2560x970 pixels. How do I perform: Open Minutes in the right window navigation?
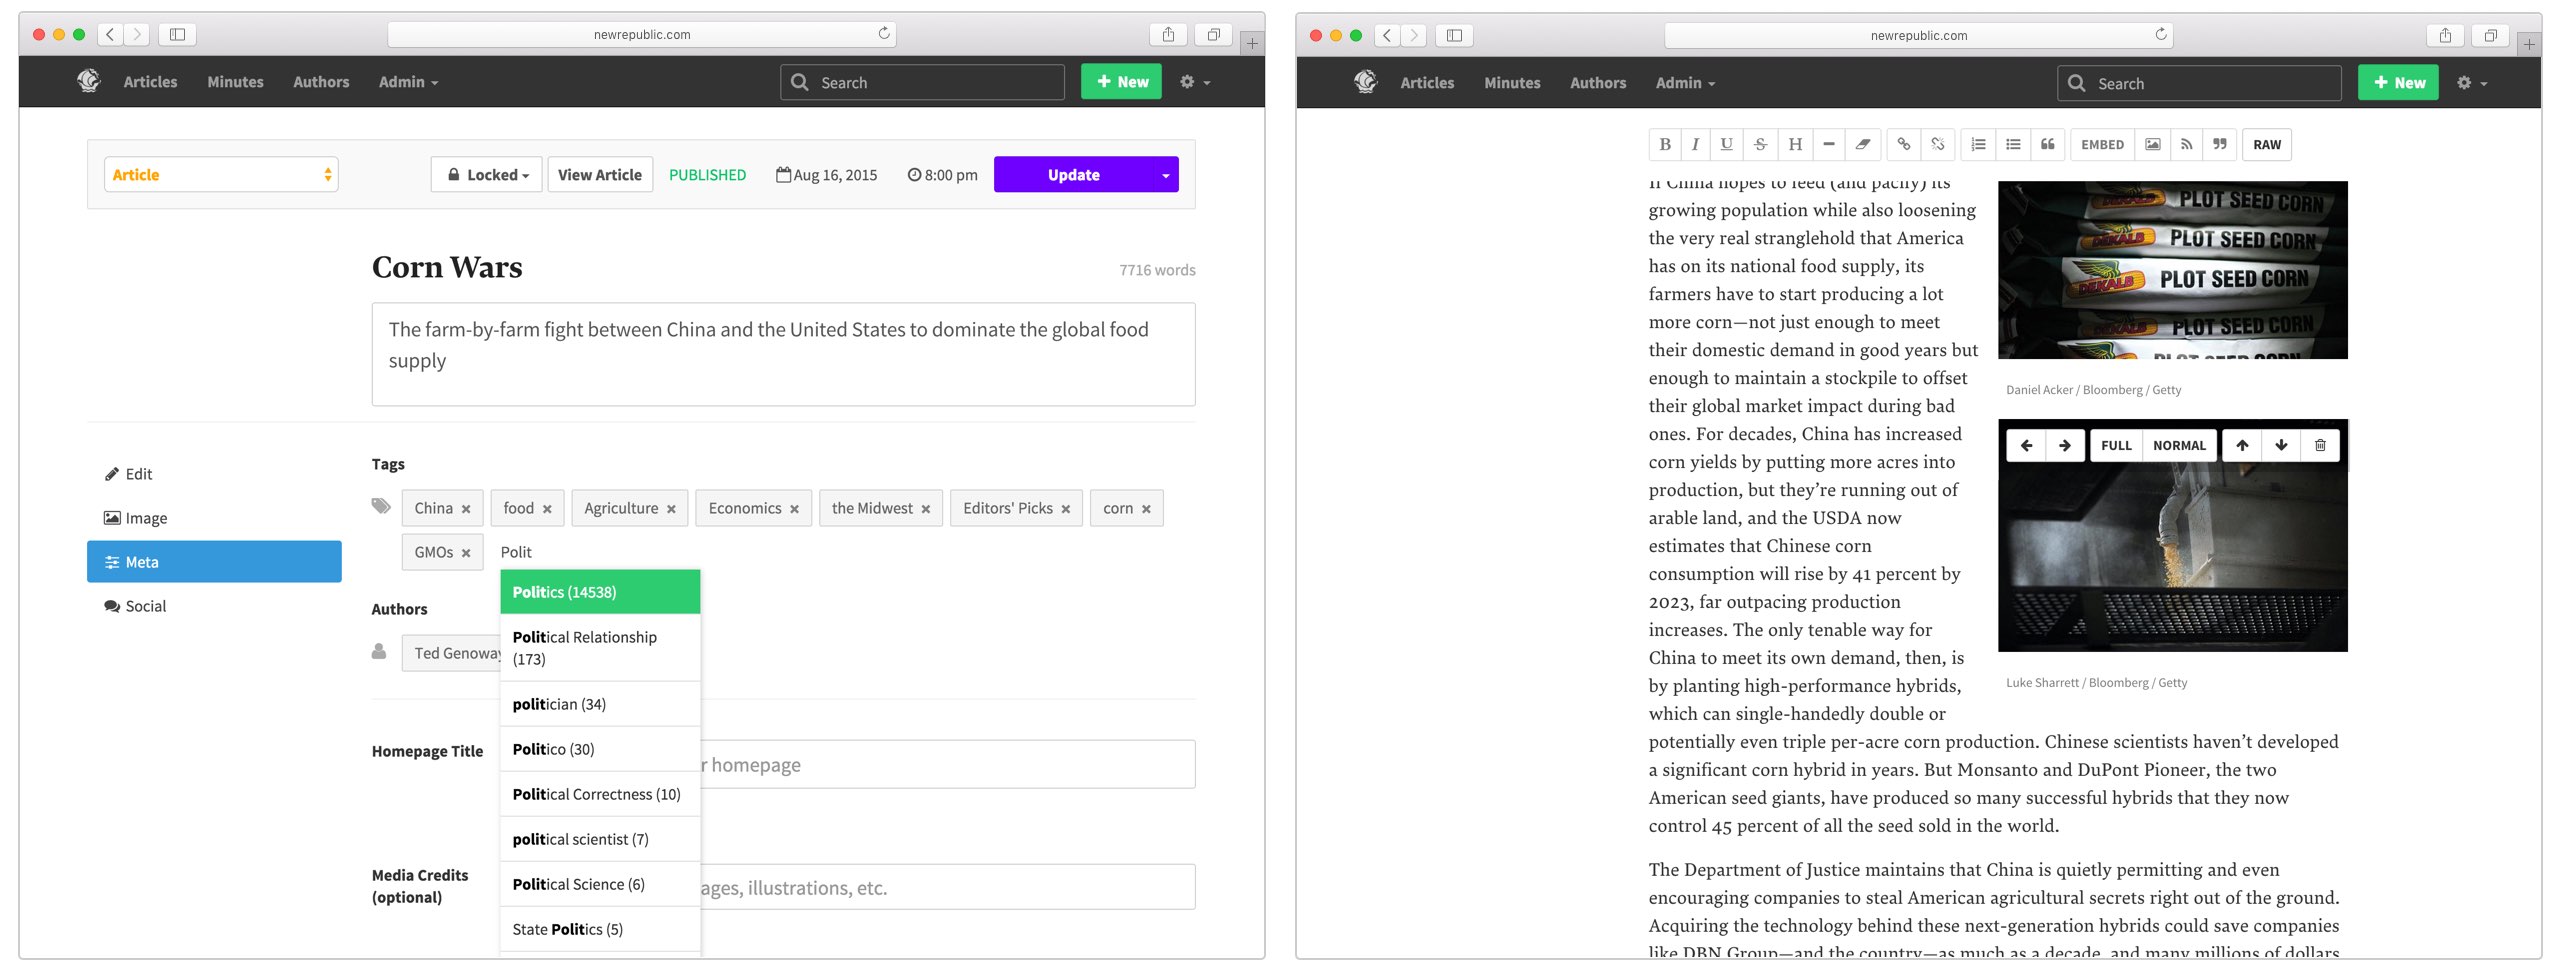click(1512, 83)
